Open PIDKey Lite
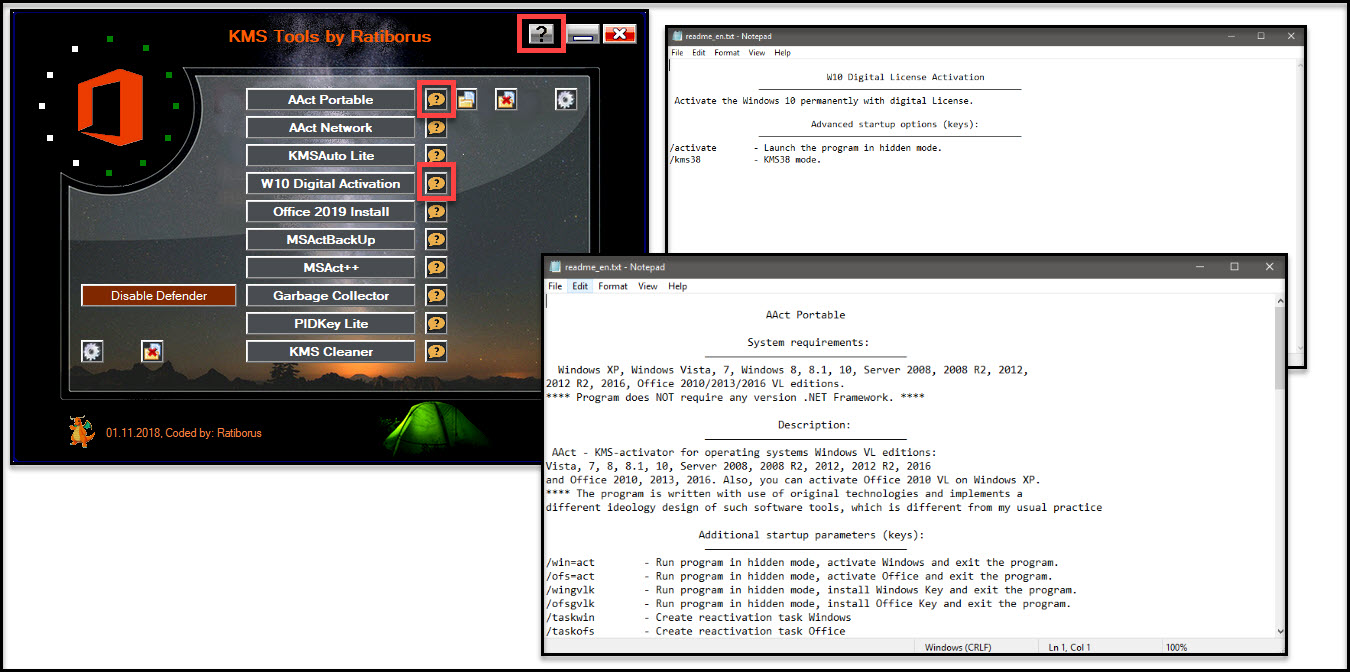 pos(330,323)
